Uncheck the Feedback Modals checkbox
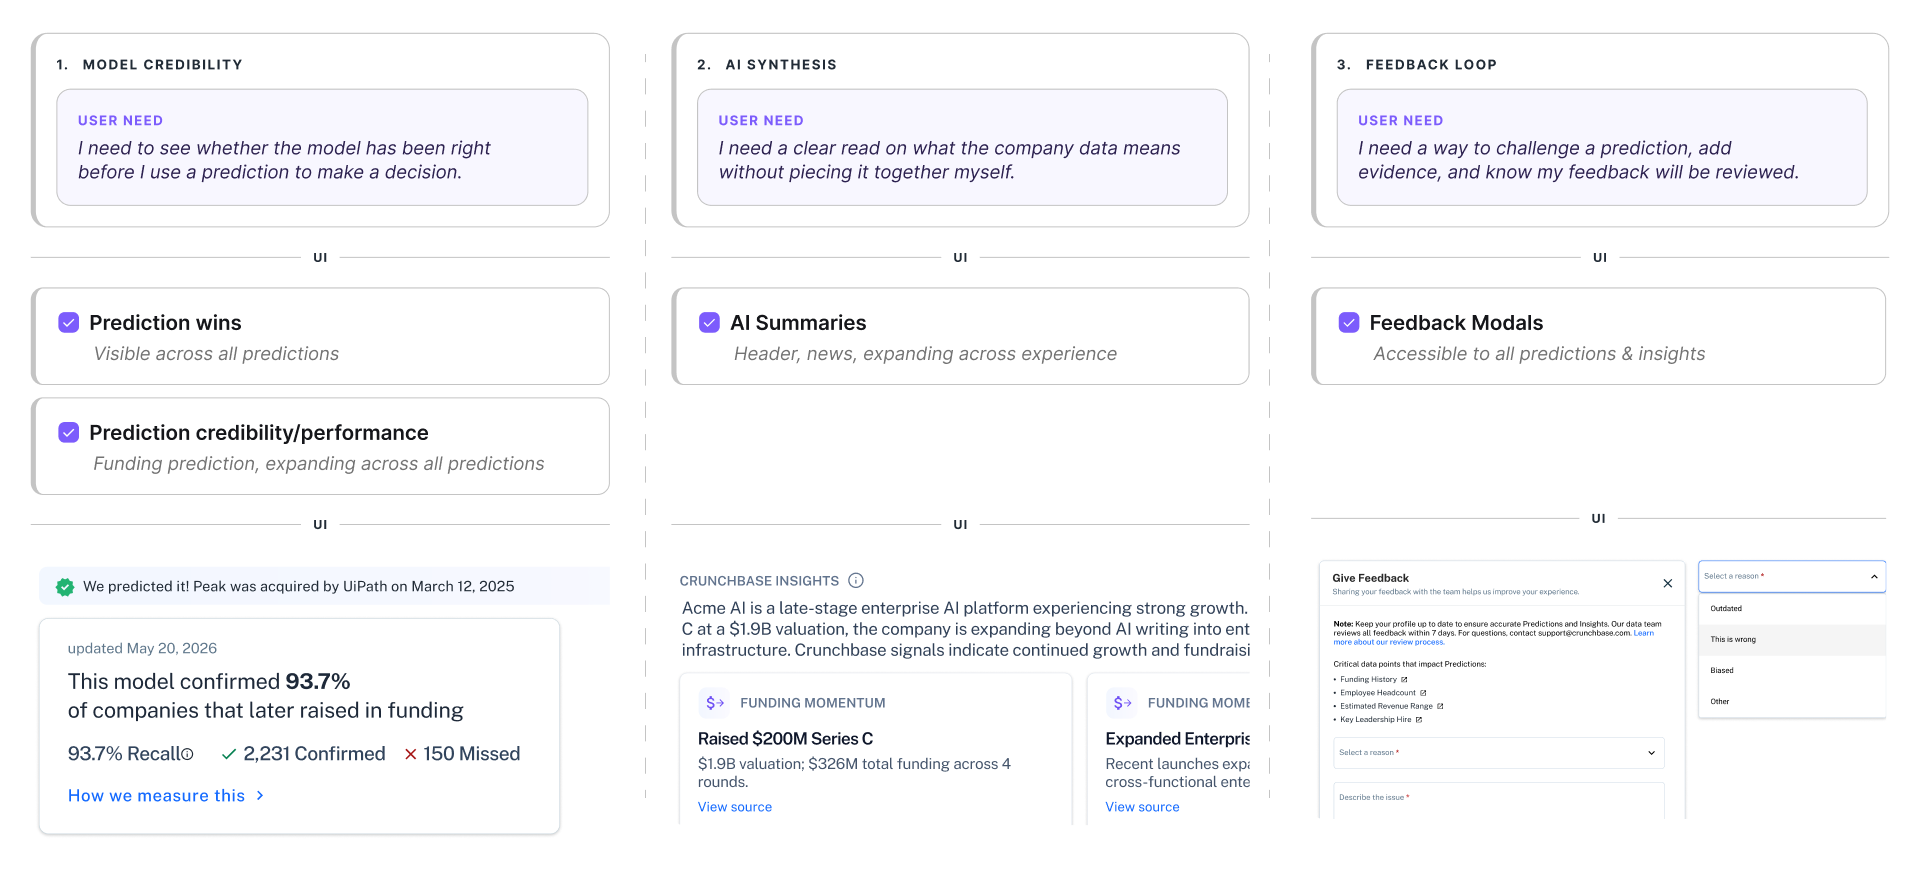The width and height of the screenshot is (1920, 869). [1349, 323]
